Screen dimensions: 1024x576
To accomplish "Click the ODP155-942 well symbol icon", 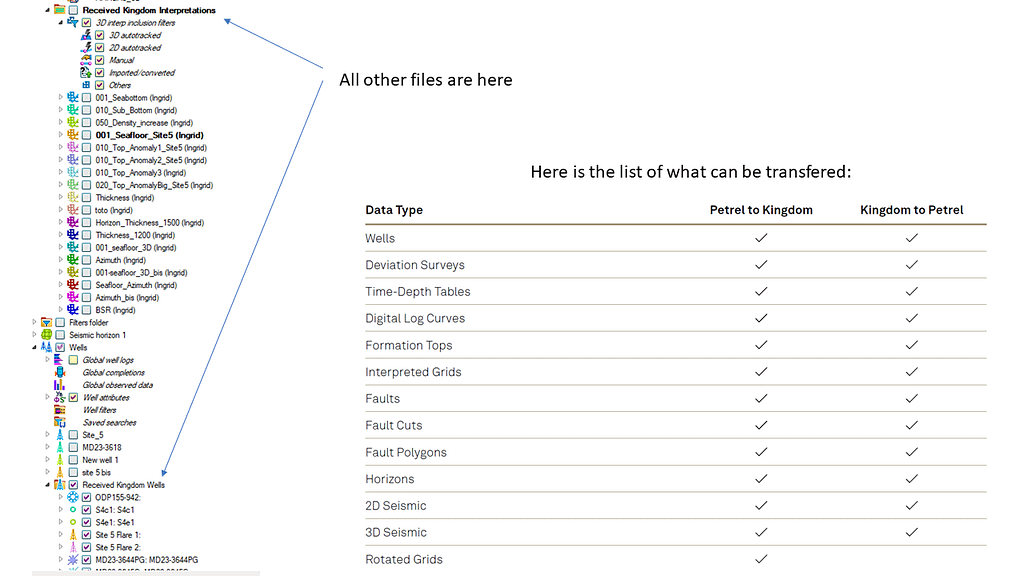I will 72,497.
